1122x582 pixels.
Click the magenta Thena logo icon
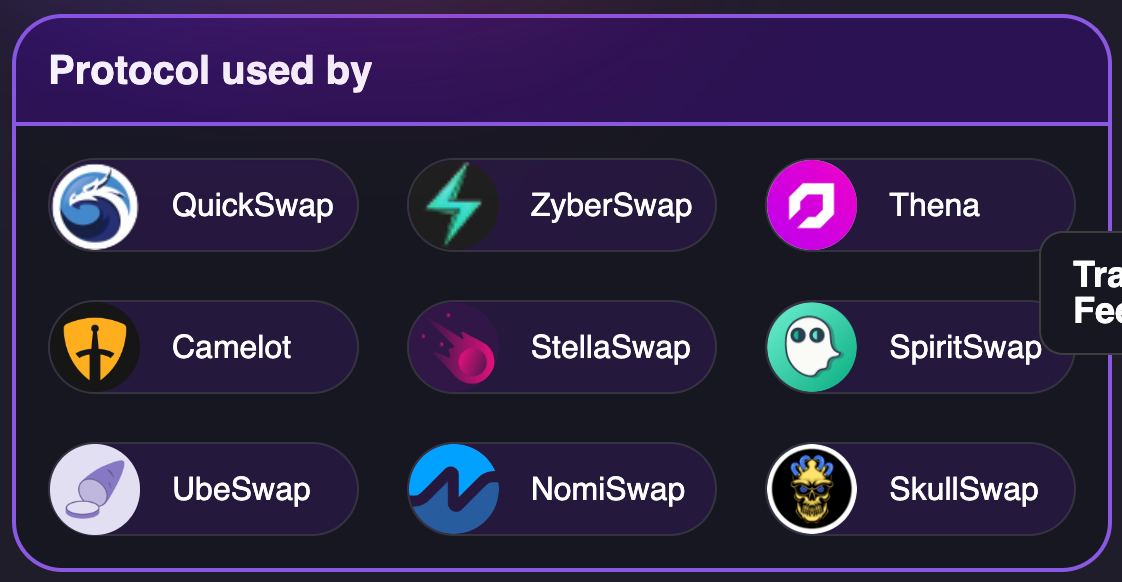811,205
